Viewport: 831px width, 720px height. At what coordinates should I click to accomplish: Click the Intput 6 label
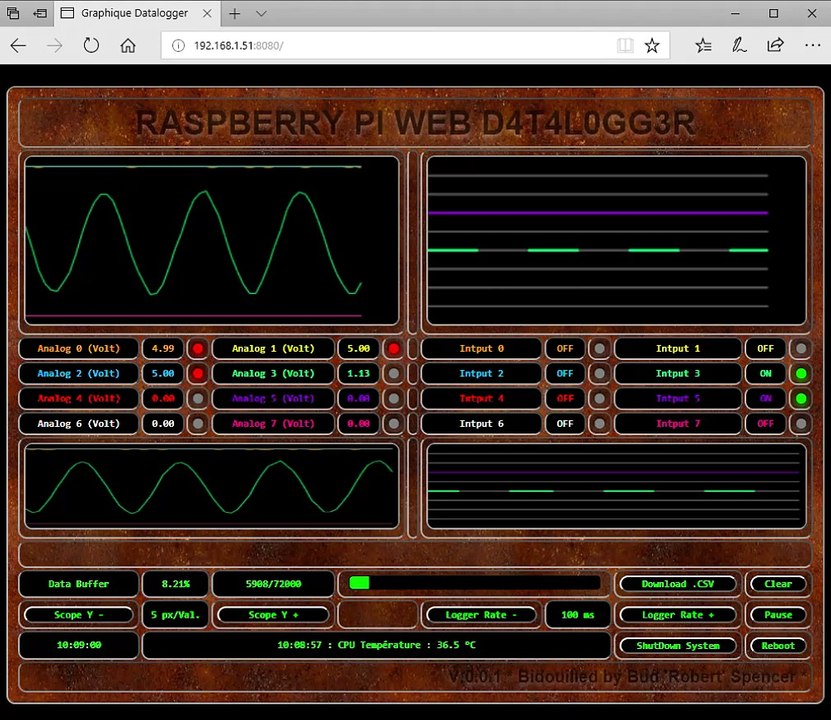coord(481,423)
